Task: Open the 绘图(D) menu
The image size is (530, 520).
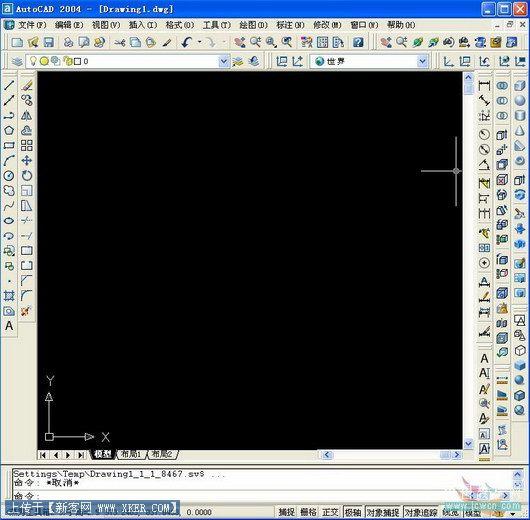Action: coord(254,25)
